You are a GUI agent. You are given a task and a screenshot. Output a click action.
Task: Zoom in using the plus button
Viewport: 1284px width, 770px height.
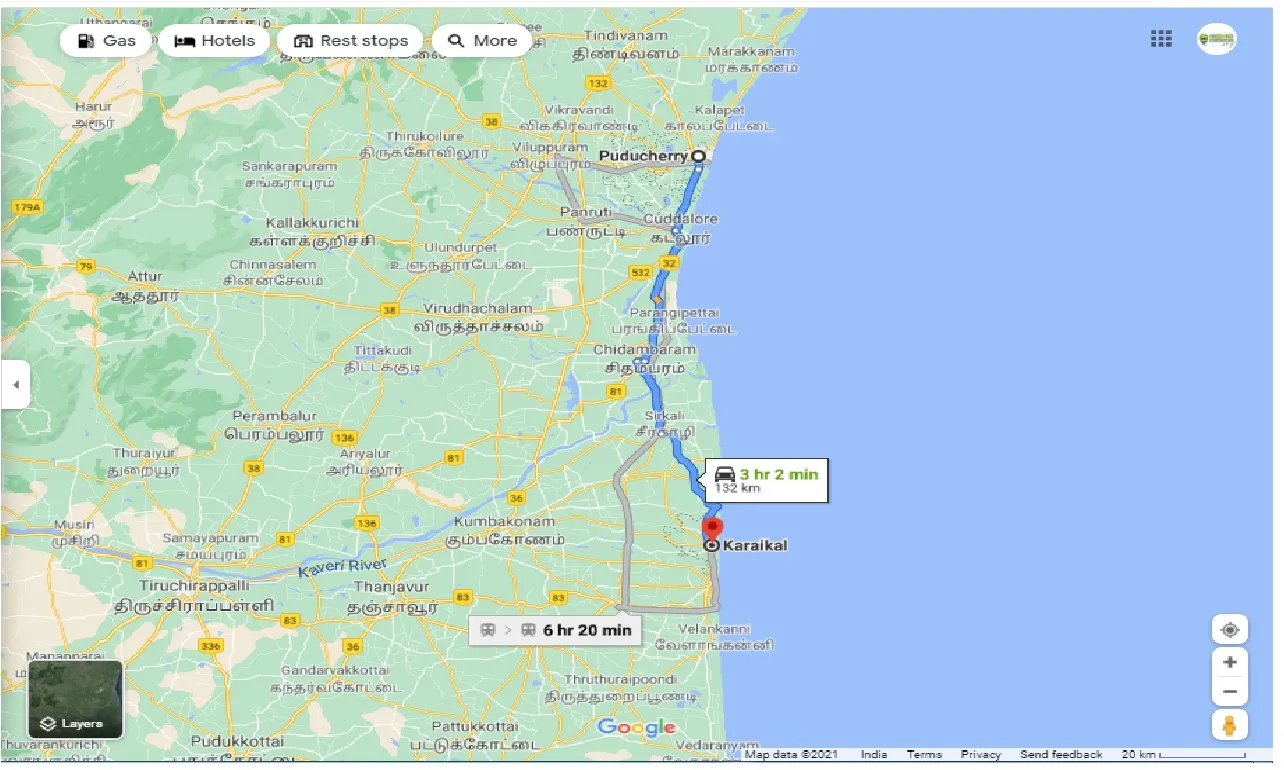pyautogui.click(x=1229, y=661)
